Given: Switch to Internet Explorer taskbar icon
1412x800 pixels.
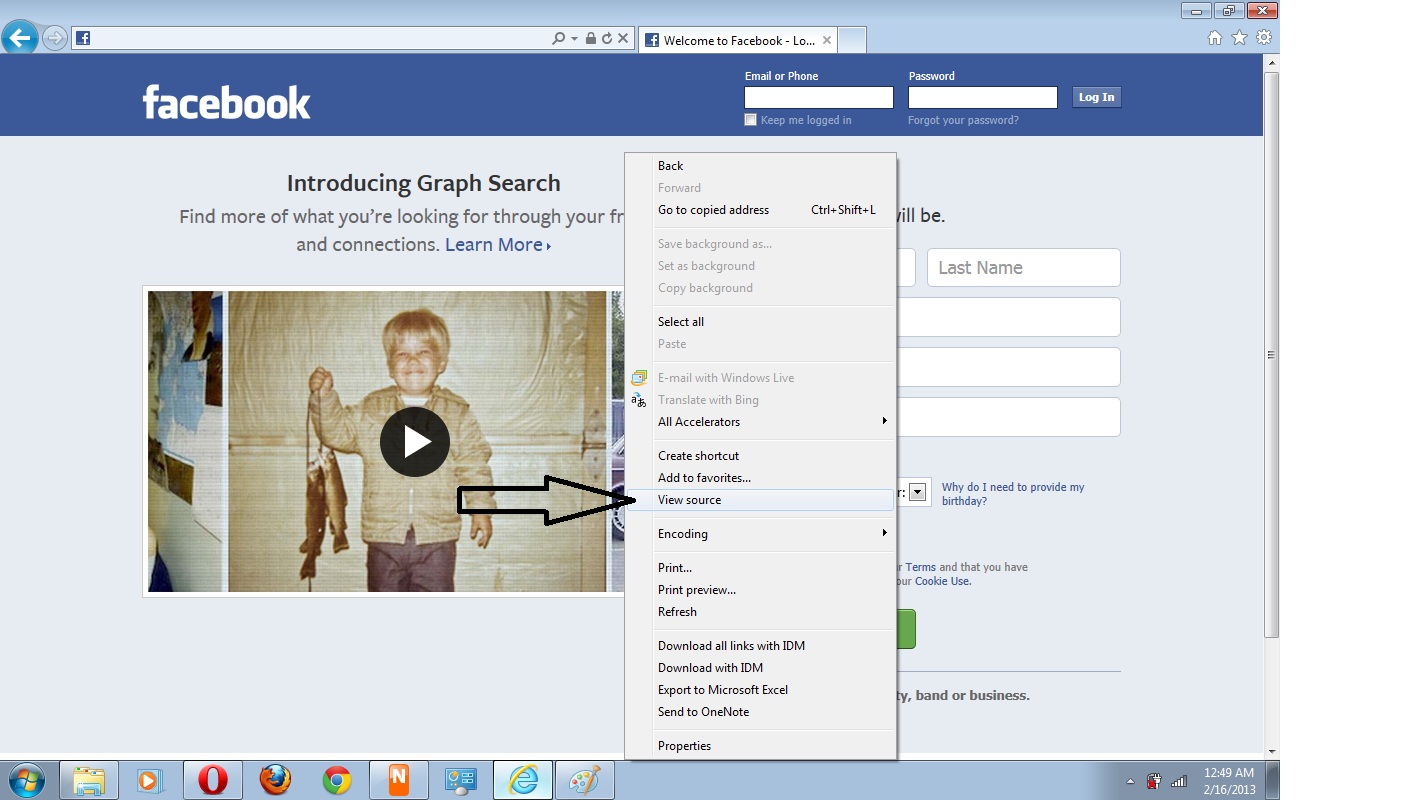Looking at the screenshot, I should click(523, 780).
